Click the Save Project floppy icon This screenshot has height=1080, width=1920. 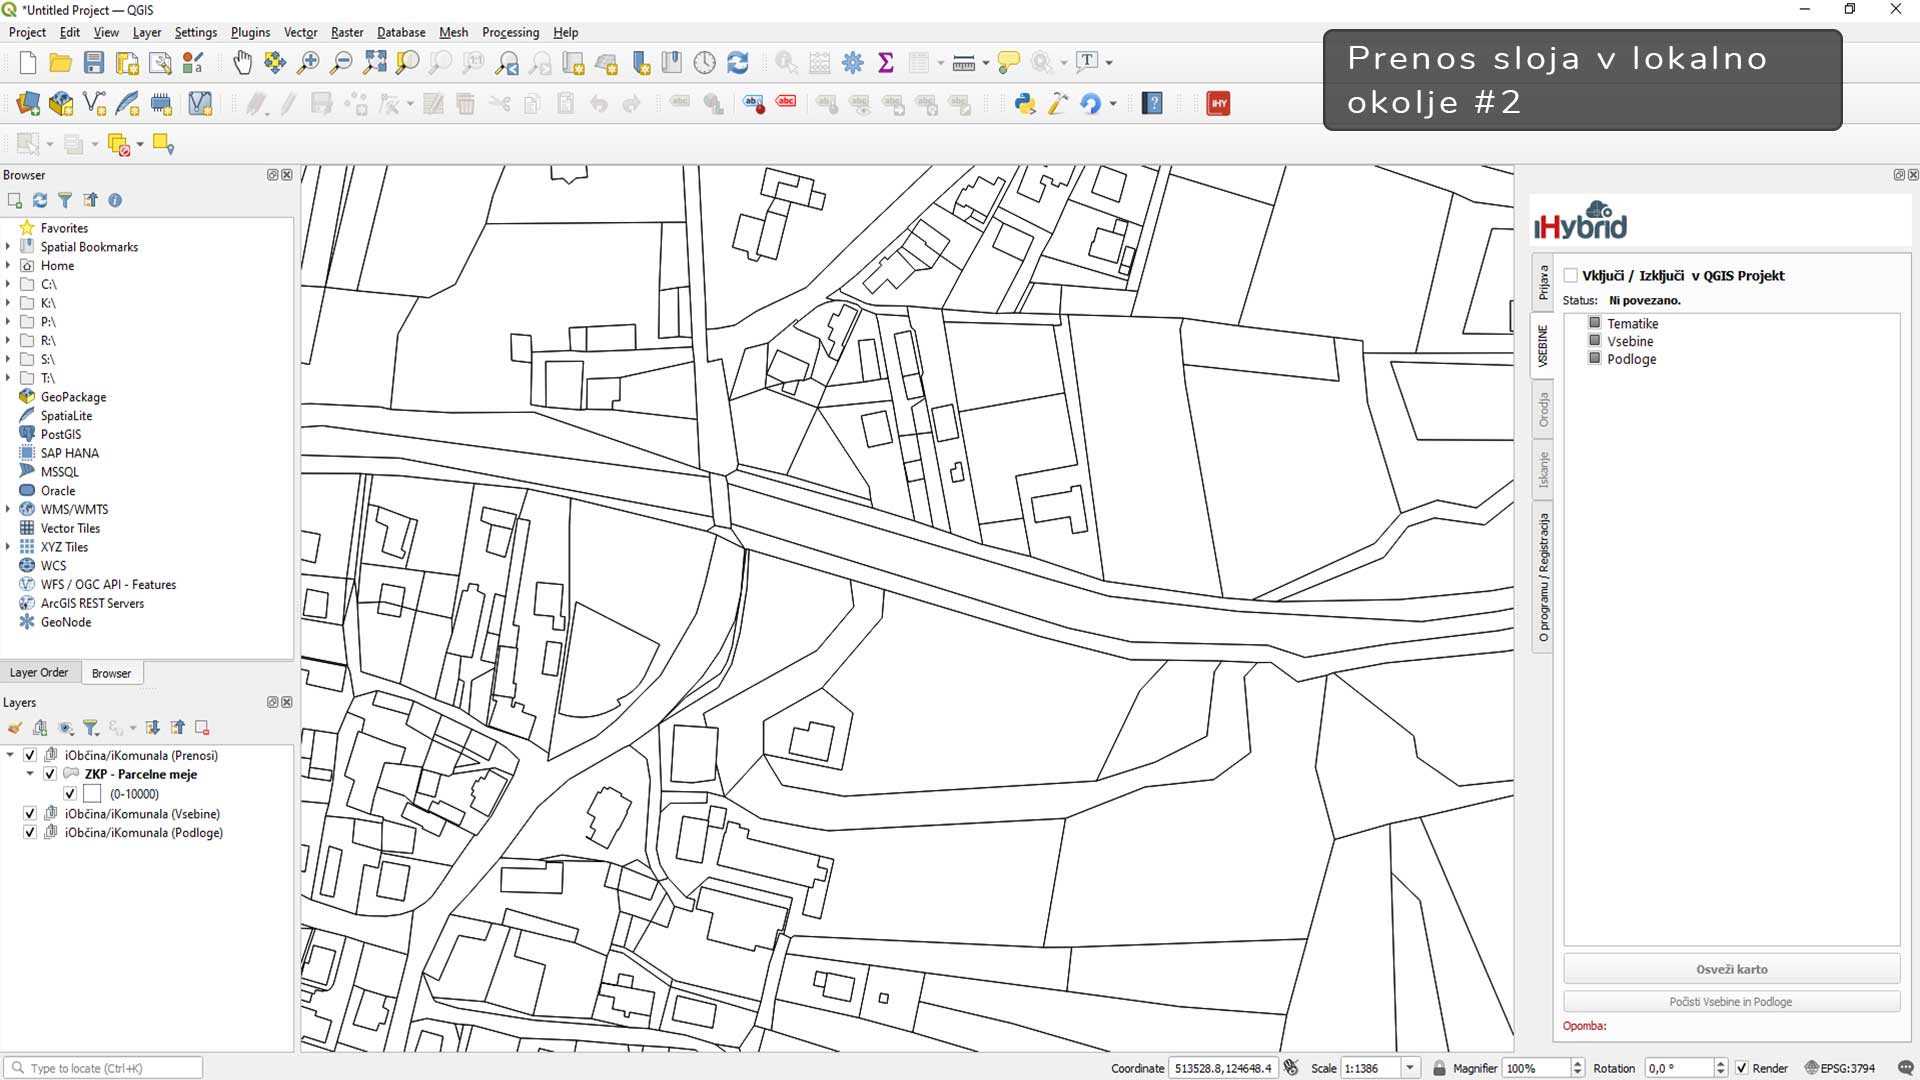[x=94, y=63]
